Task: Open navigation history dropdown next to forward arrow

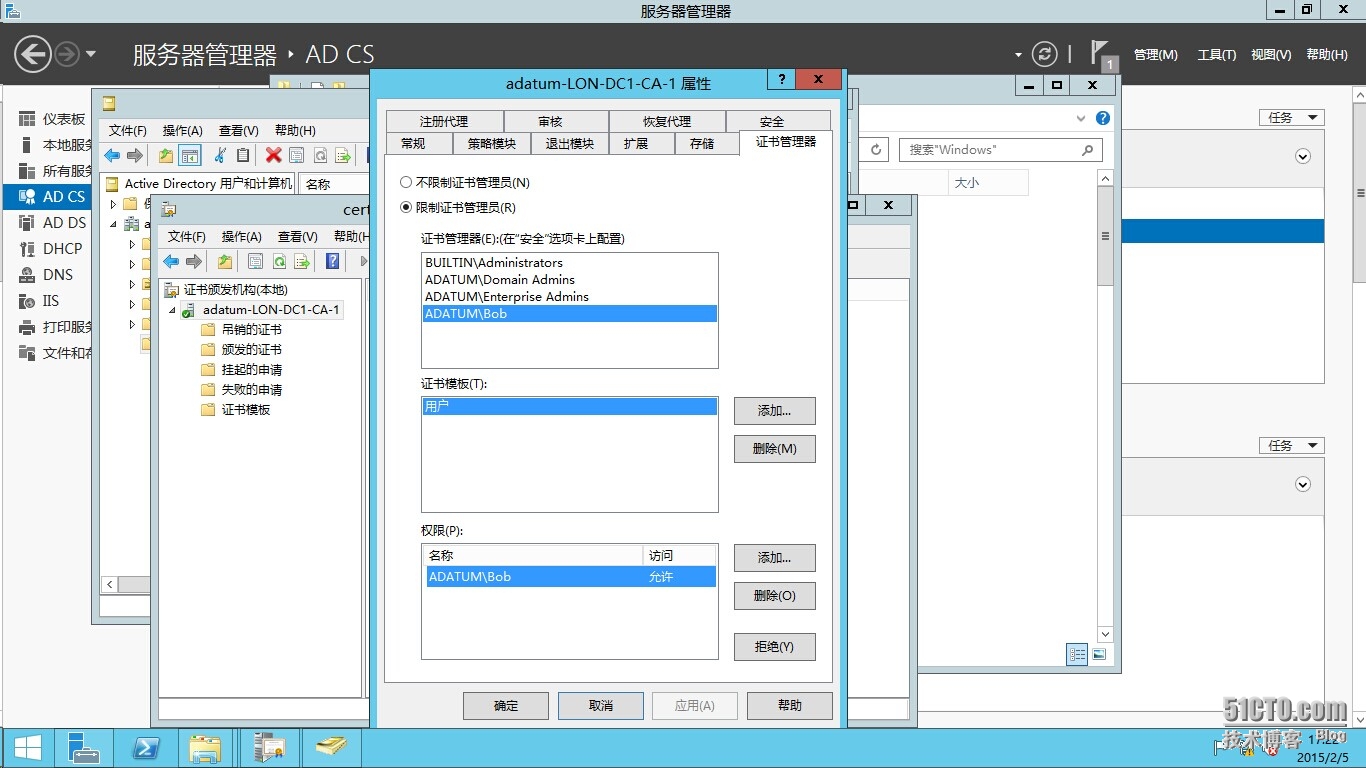Action: (91, 54)
